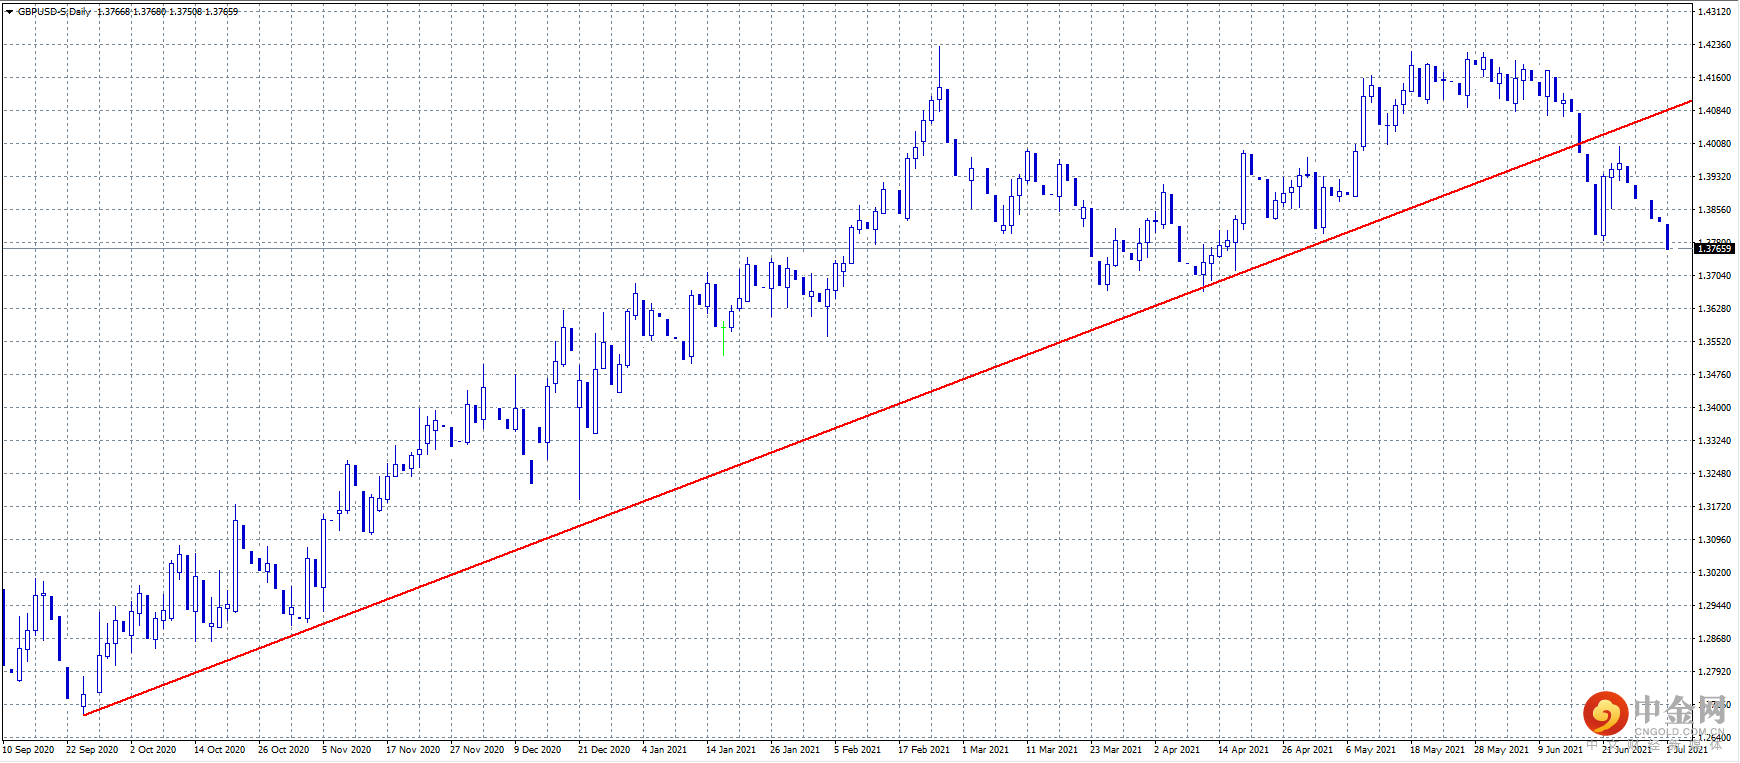1740x763 pixels.
Task: Click the current price label 1.37659
Action: click(1714, 248)
